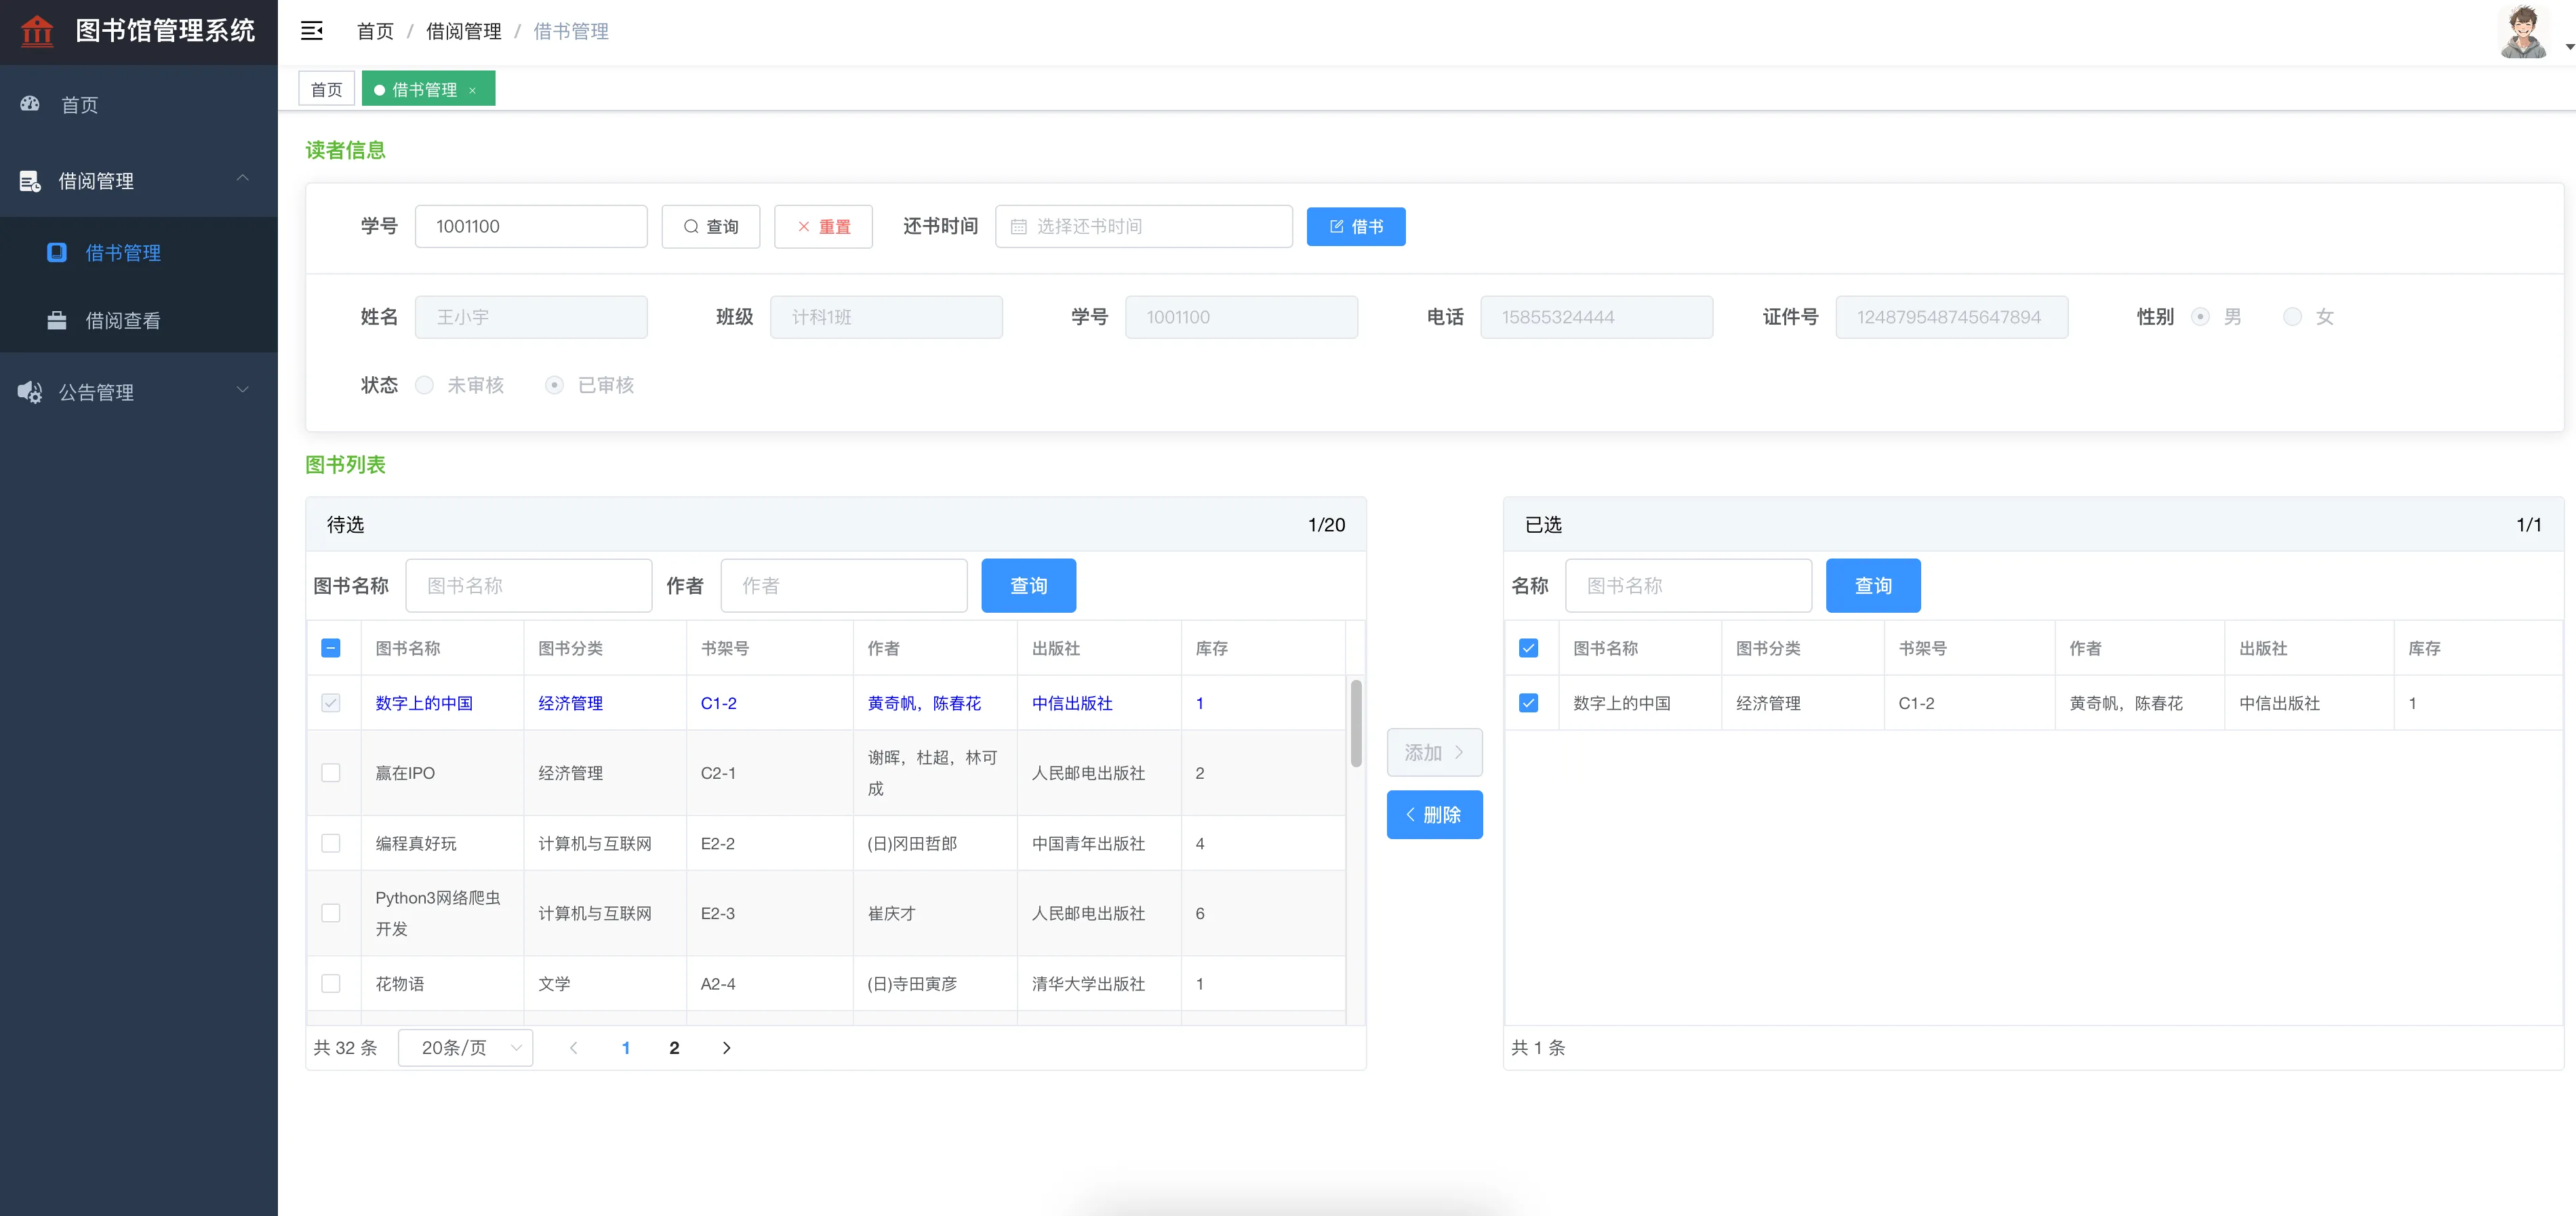Image resolution: width=2576 pixels, height=1216 pixels.
Task: Click the blue 借书 button
Action: pos(1355,227)
